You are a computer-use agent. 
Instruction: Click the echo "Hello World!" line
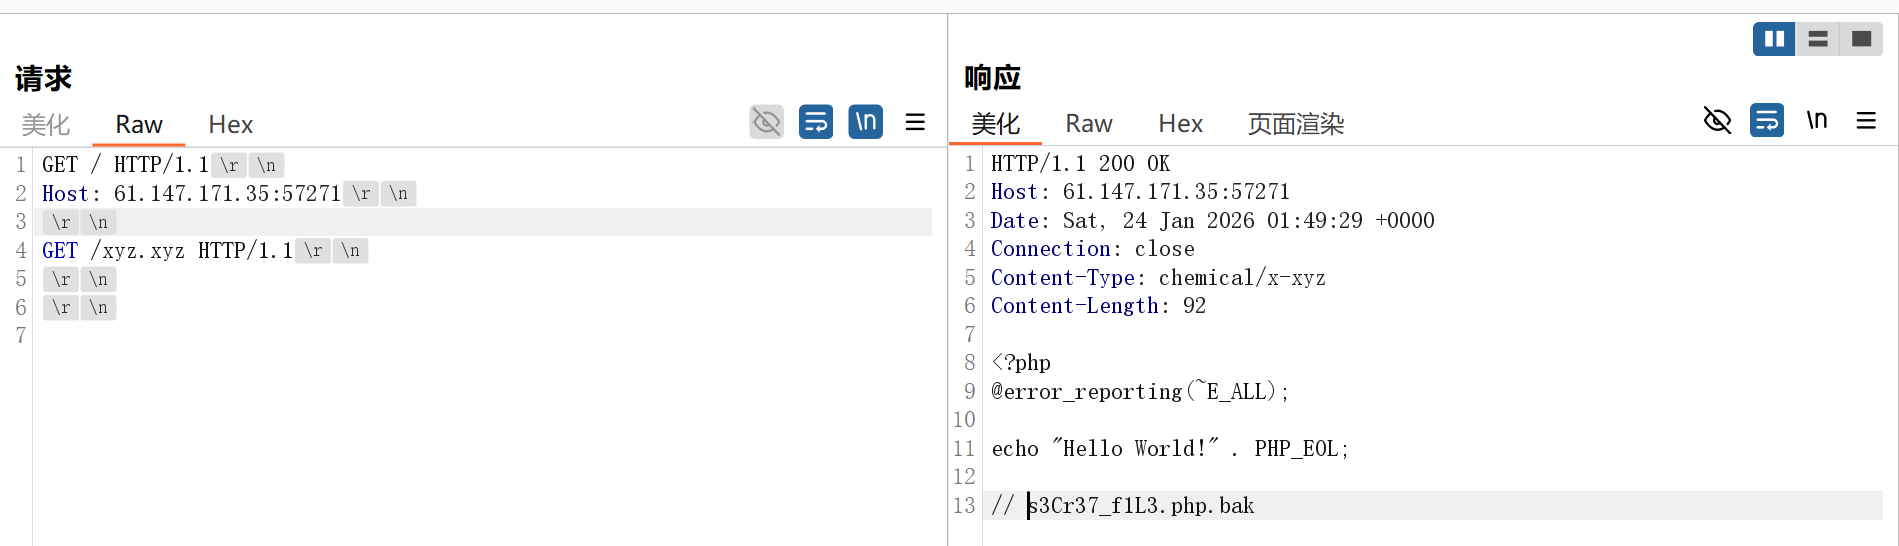(x=1170, y=448)
